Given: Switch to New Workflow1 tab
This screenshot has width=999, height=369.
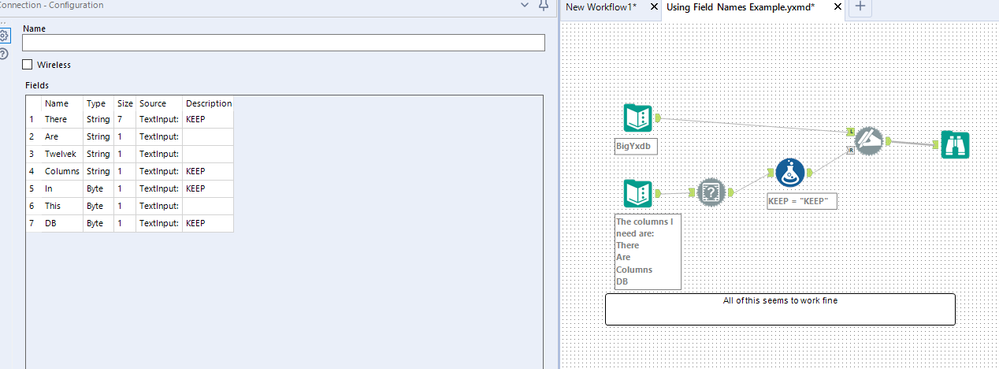Looking at the screenshot, I should (601, 7).
